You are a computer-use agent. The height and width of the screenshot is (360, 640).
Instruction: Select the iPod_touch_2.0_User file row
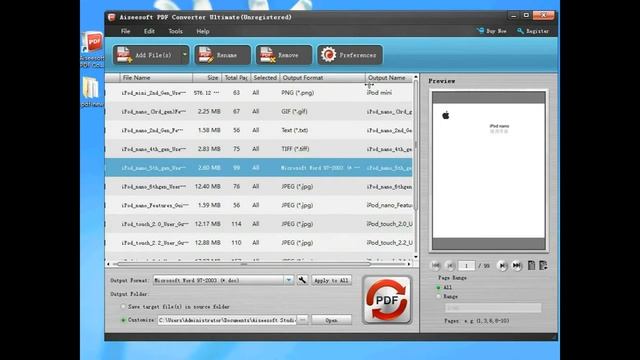tap(259, 224)
